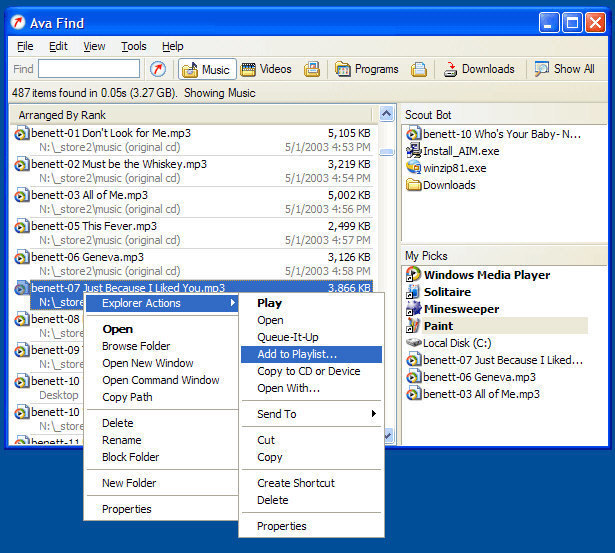The width and height of the screenshot is (615, 553).
Task: Select Copy Path from the context menu
Action: pos(127,397)
